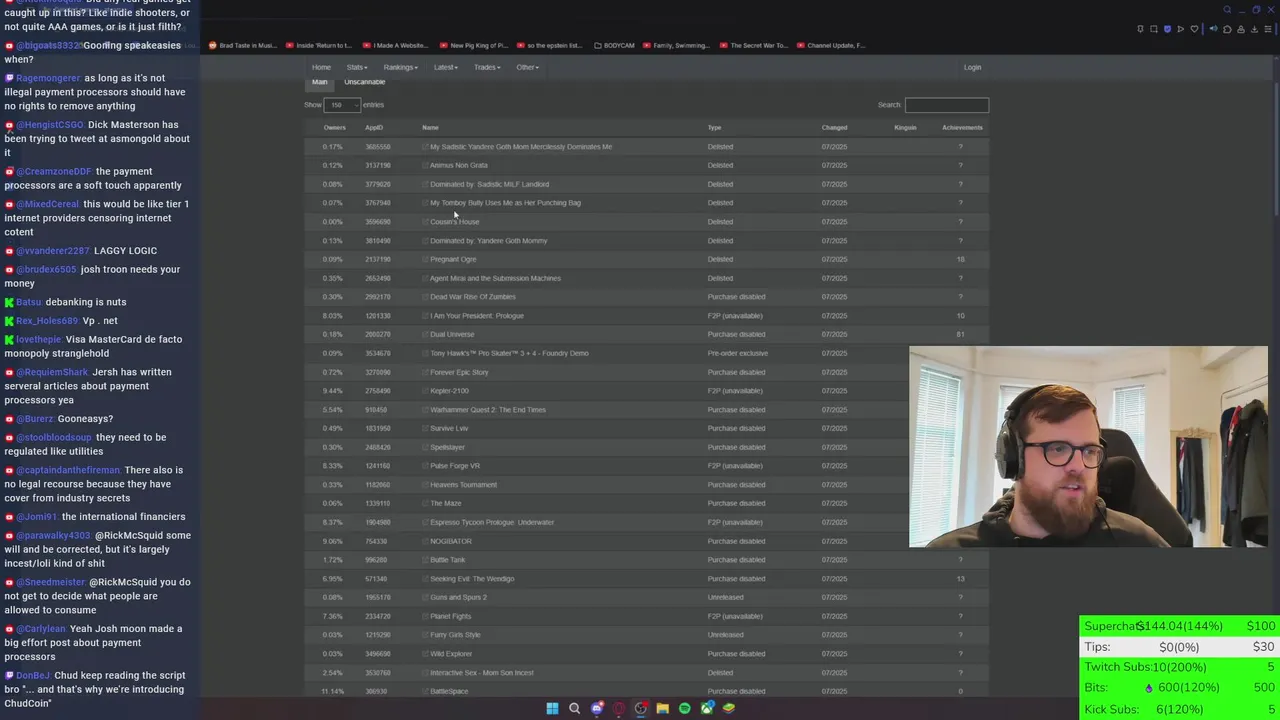Open the 'Dead War Rise Of Zombies' entry
1280x720 pixels.
coord(473,297)
